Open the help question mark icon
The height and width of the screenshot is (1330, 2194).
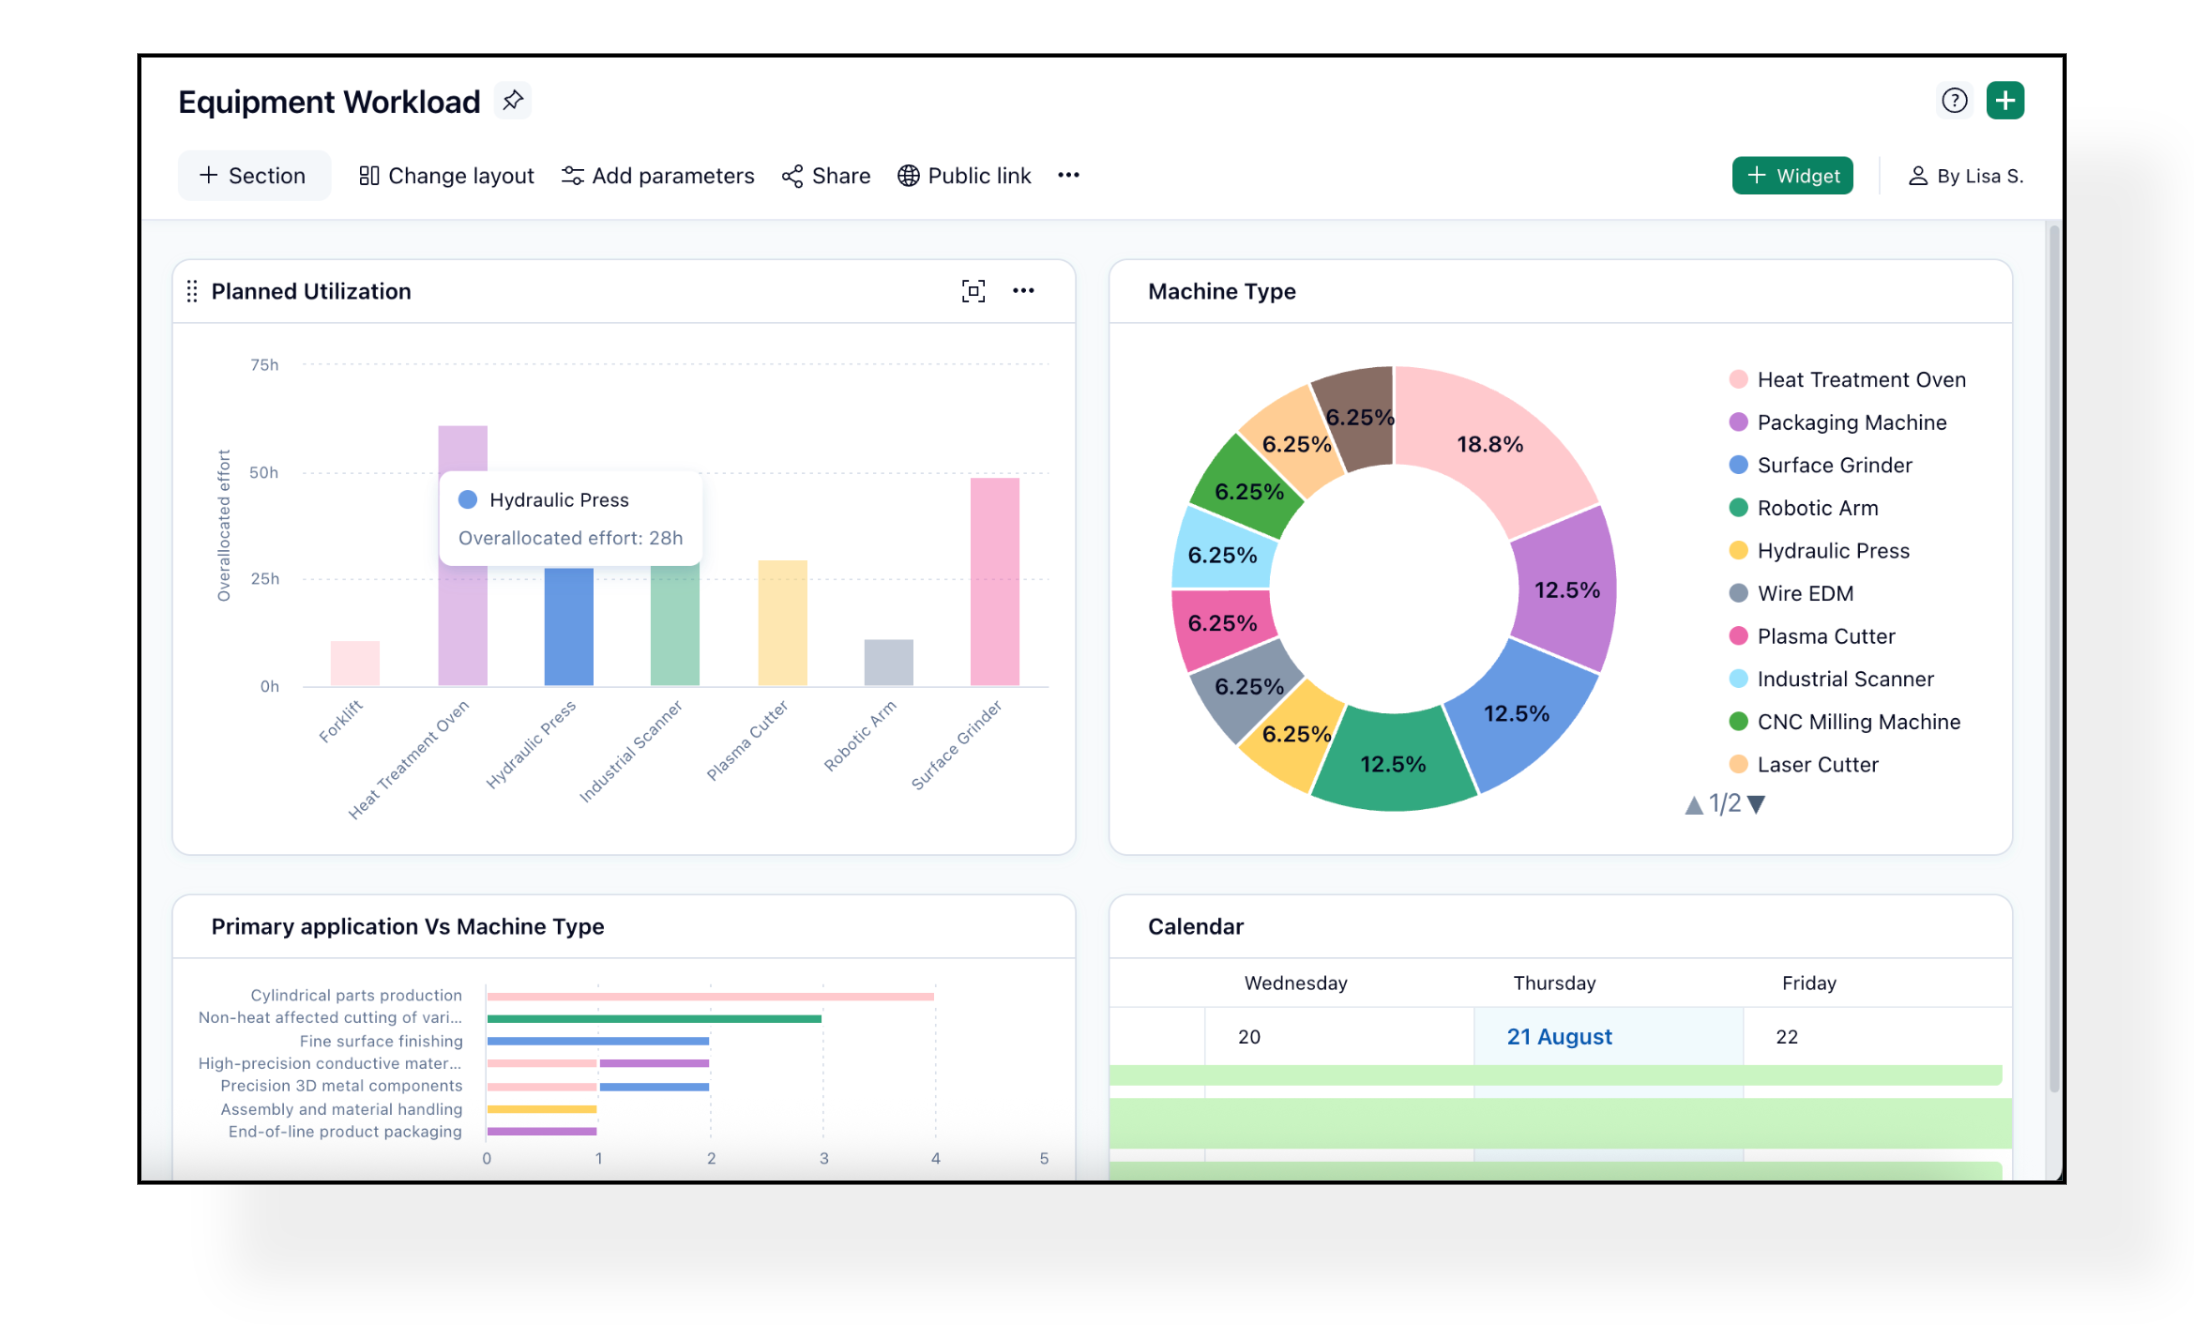pyautogui.click(x=1953, y=100)
